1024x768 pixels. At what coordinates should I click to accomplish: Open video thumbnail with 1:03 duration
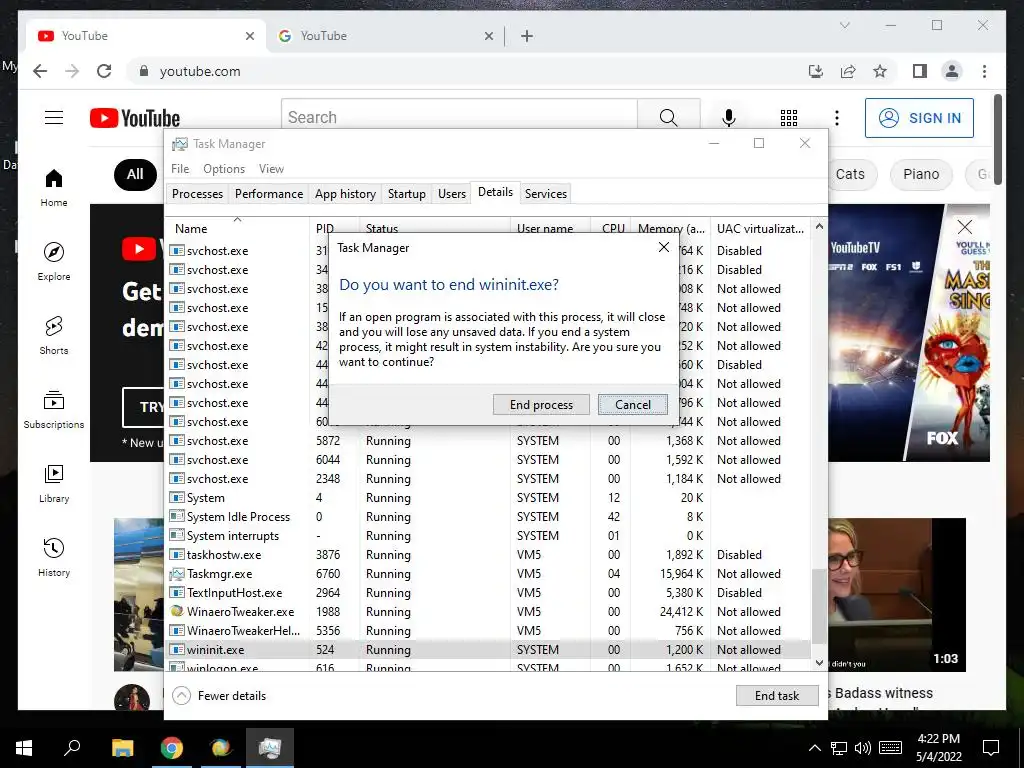click(897, 594)
